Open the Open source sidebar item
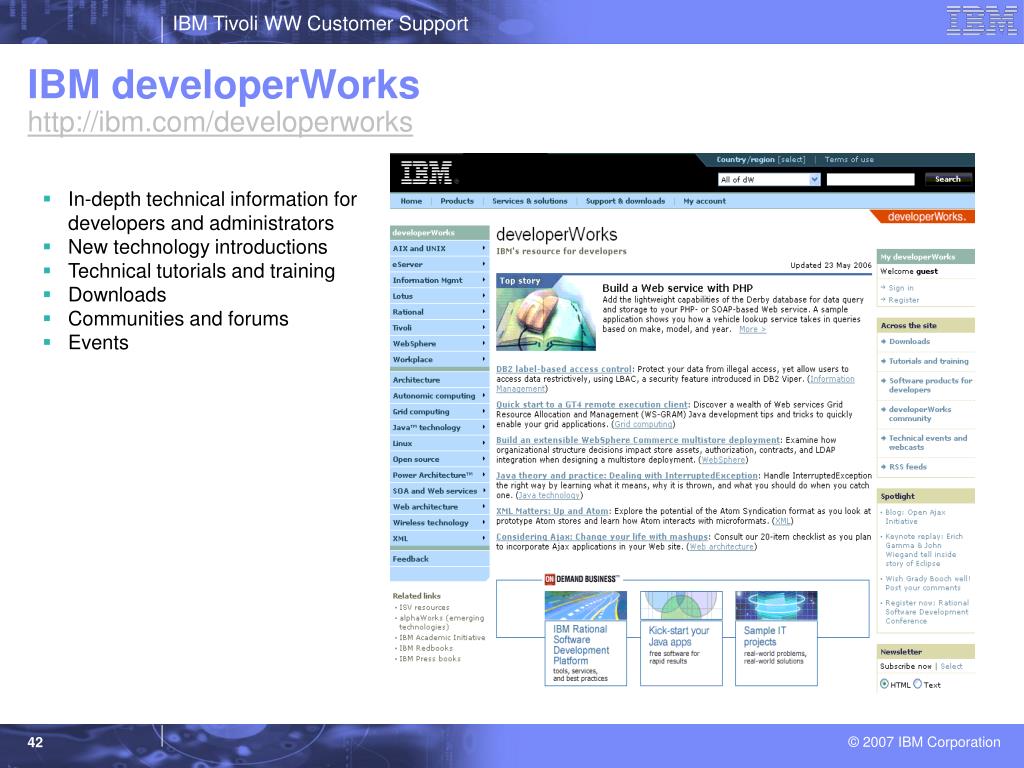The height and width of the screenshot is (768, 1024). (440, 459)
